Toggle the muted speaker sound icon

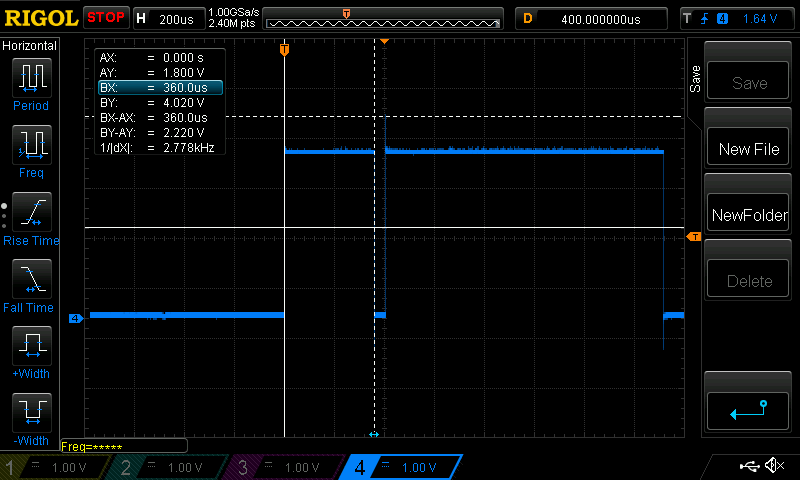(774, 466)
